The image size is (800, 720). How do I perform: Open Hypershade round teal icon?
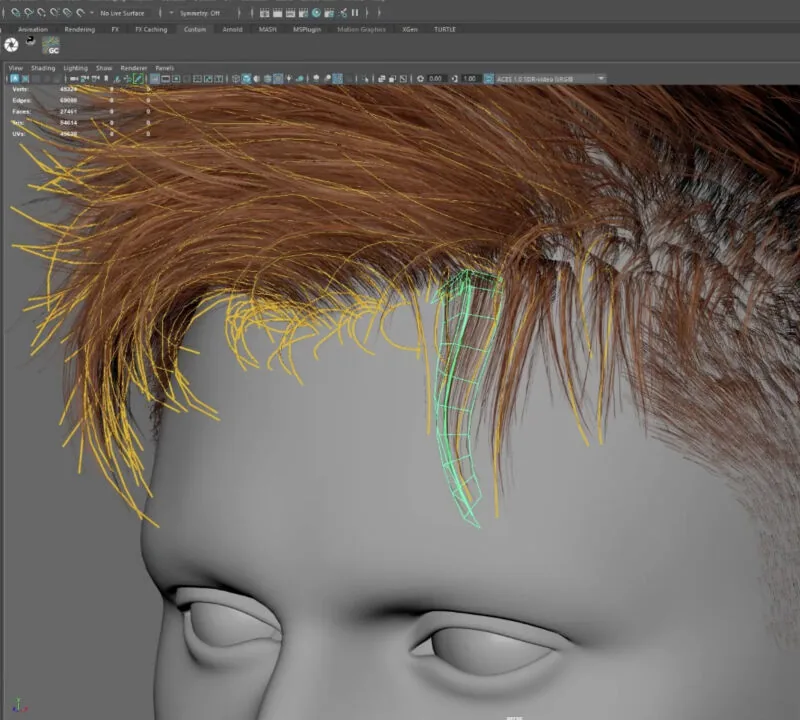pyautogui.click(x=316, y=13)
